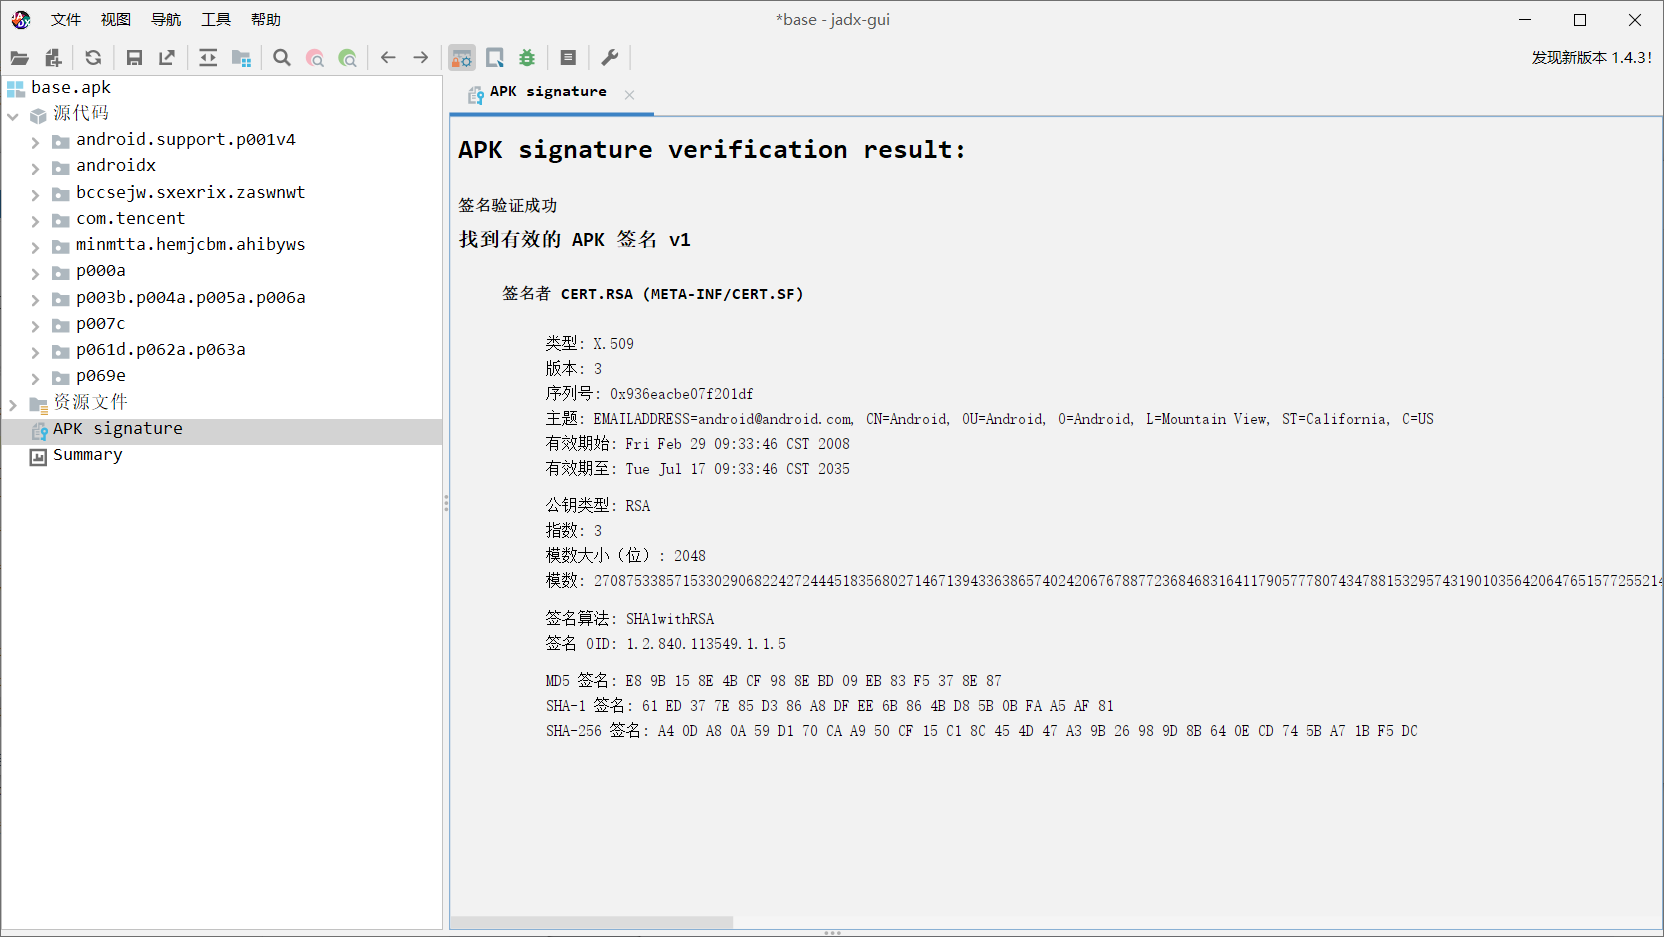Screen dimensions: 1664x937
Task: Click the bccsejw.sxexrix.zaswnwt folder icon
Action: (61, 195)
